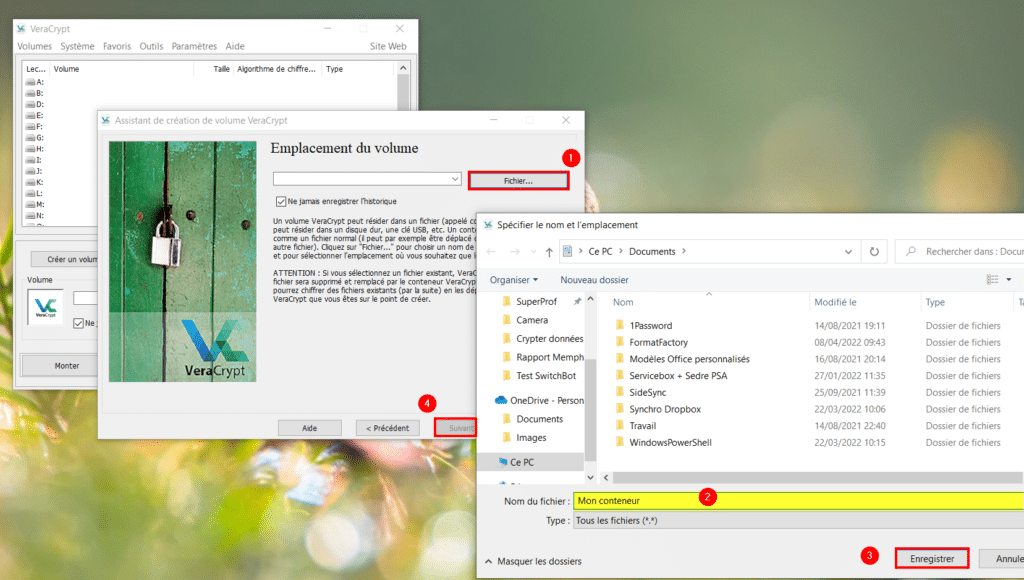Click the pin icon next to SuperProf
The width and height of the screenshot is (1024, 580).
(577, 301)
